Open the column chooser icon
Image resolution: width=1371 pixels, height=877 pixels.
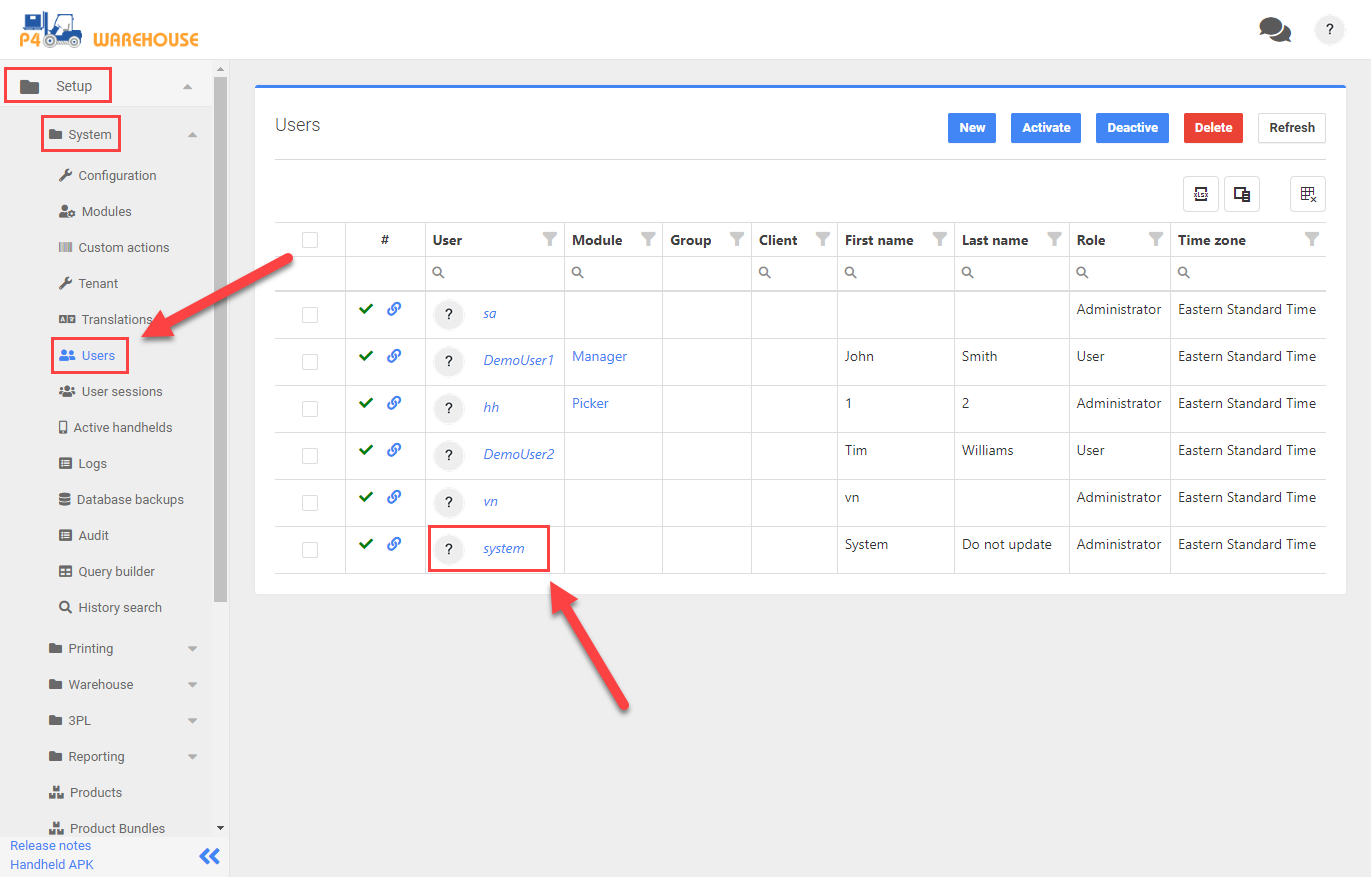tap(1242, 195)
